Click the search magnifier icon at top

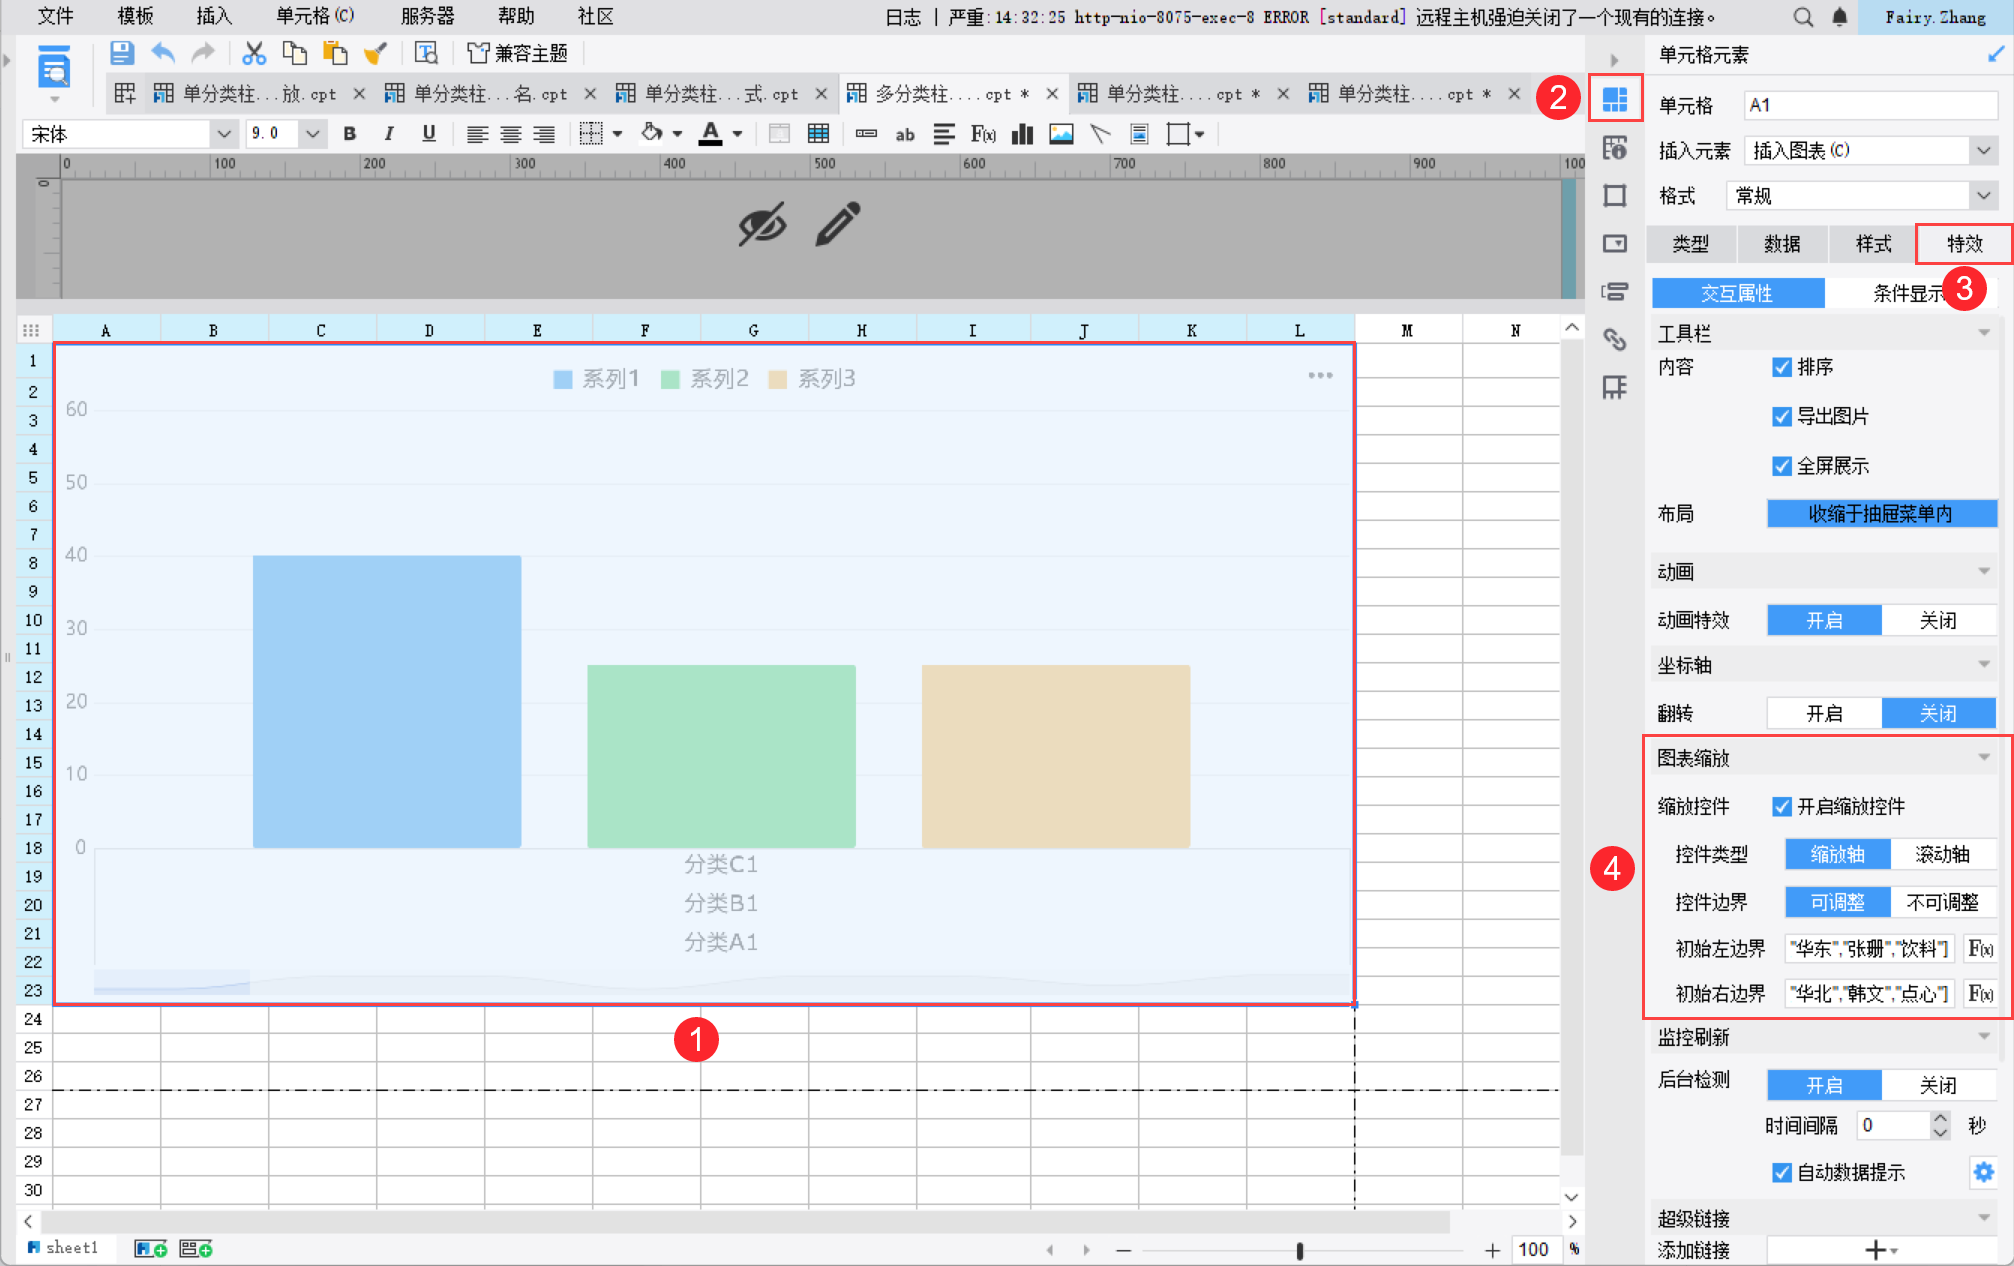click(1802, 17)
